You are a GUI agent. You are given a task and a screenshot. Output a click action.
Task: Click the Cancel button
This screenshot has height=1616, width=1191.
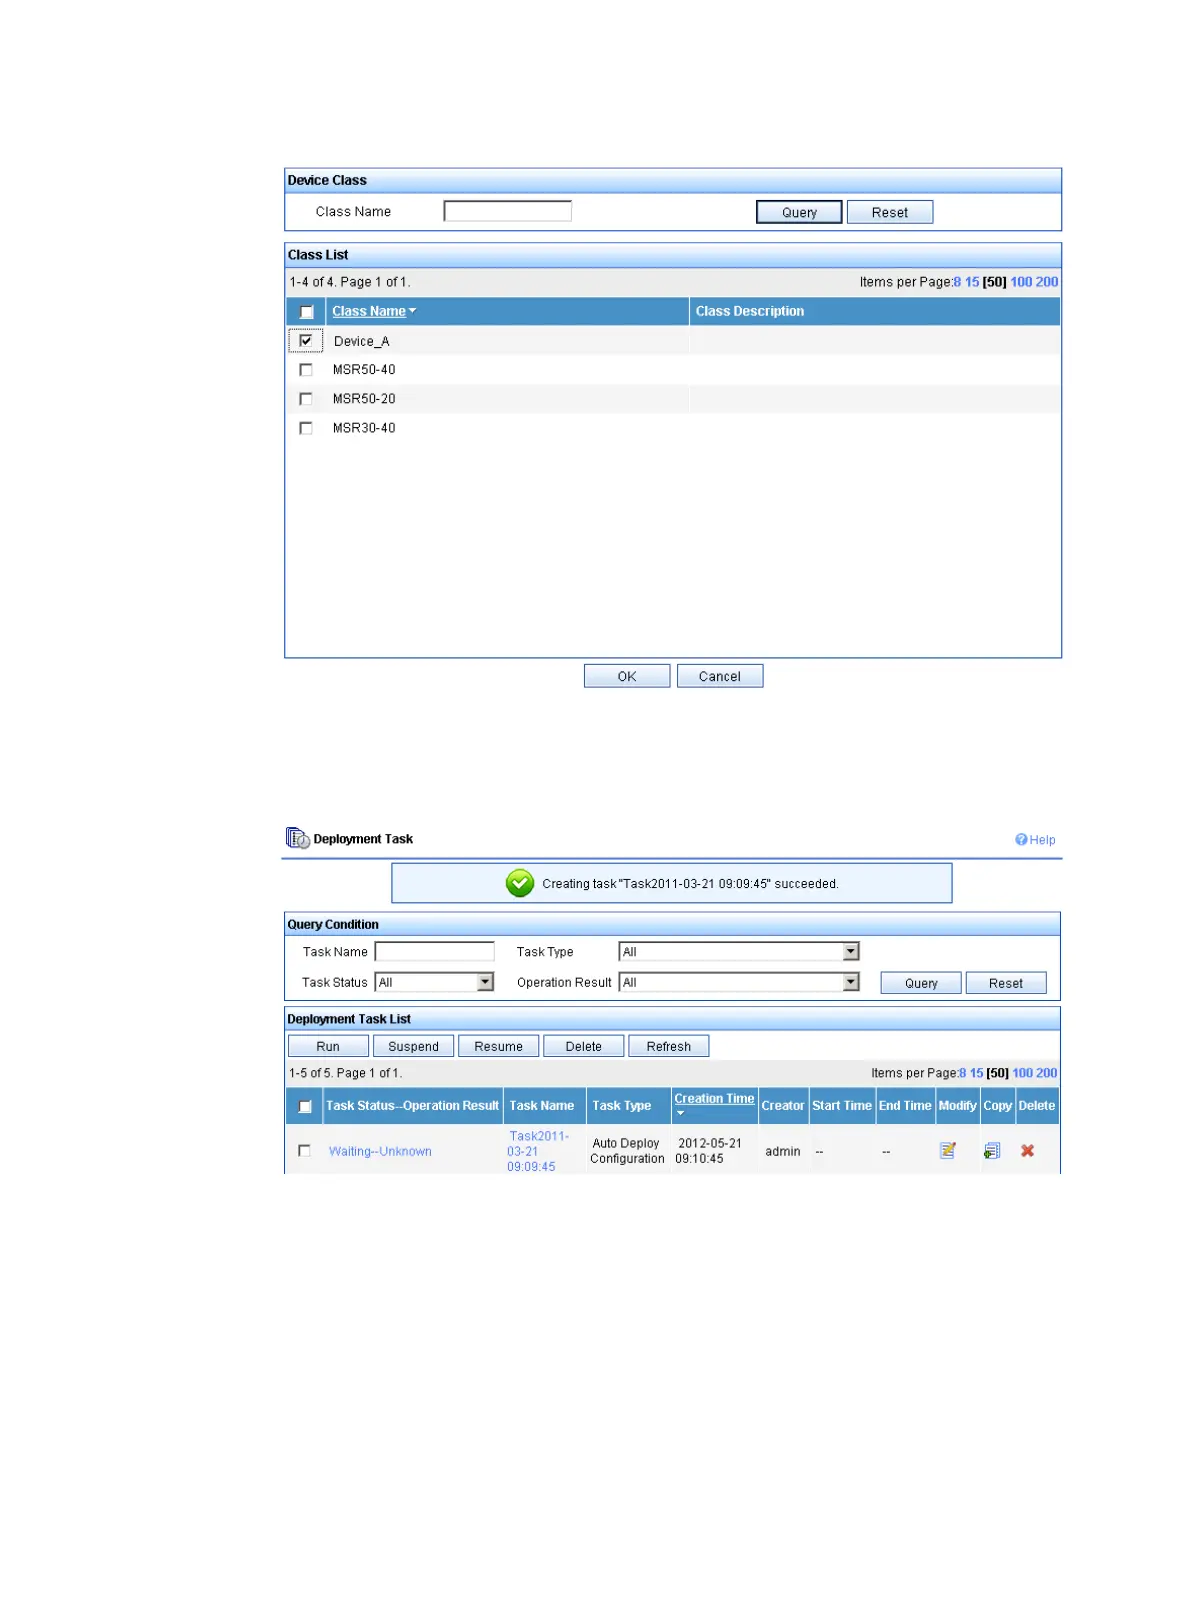720,676
